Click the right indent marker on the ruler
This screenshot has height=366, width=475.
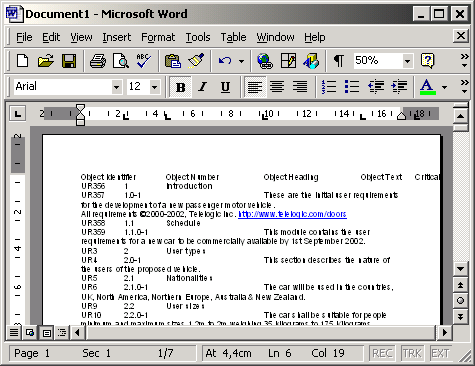click(x=401, y=116)
